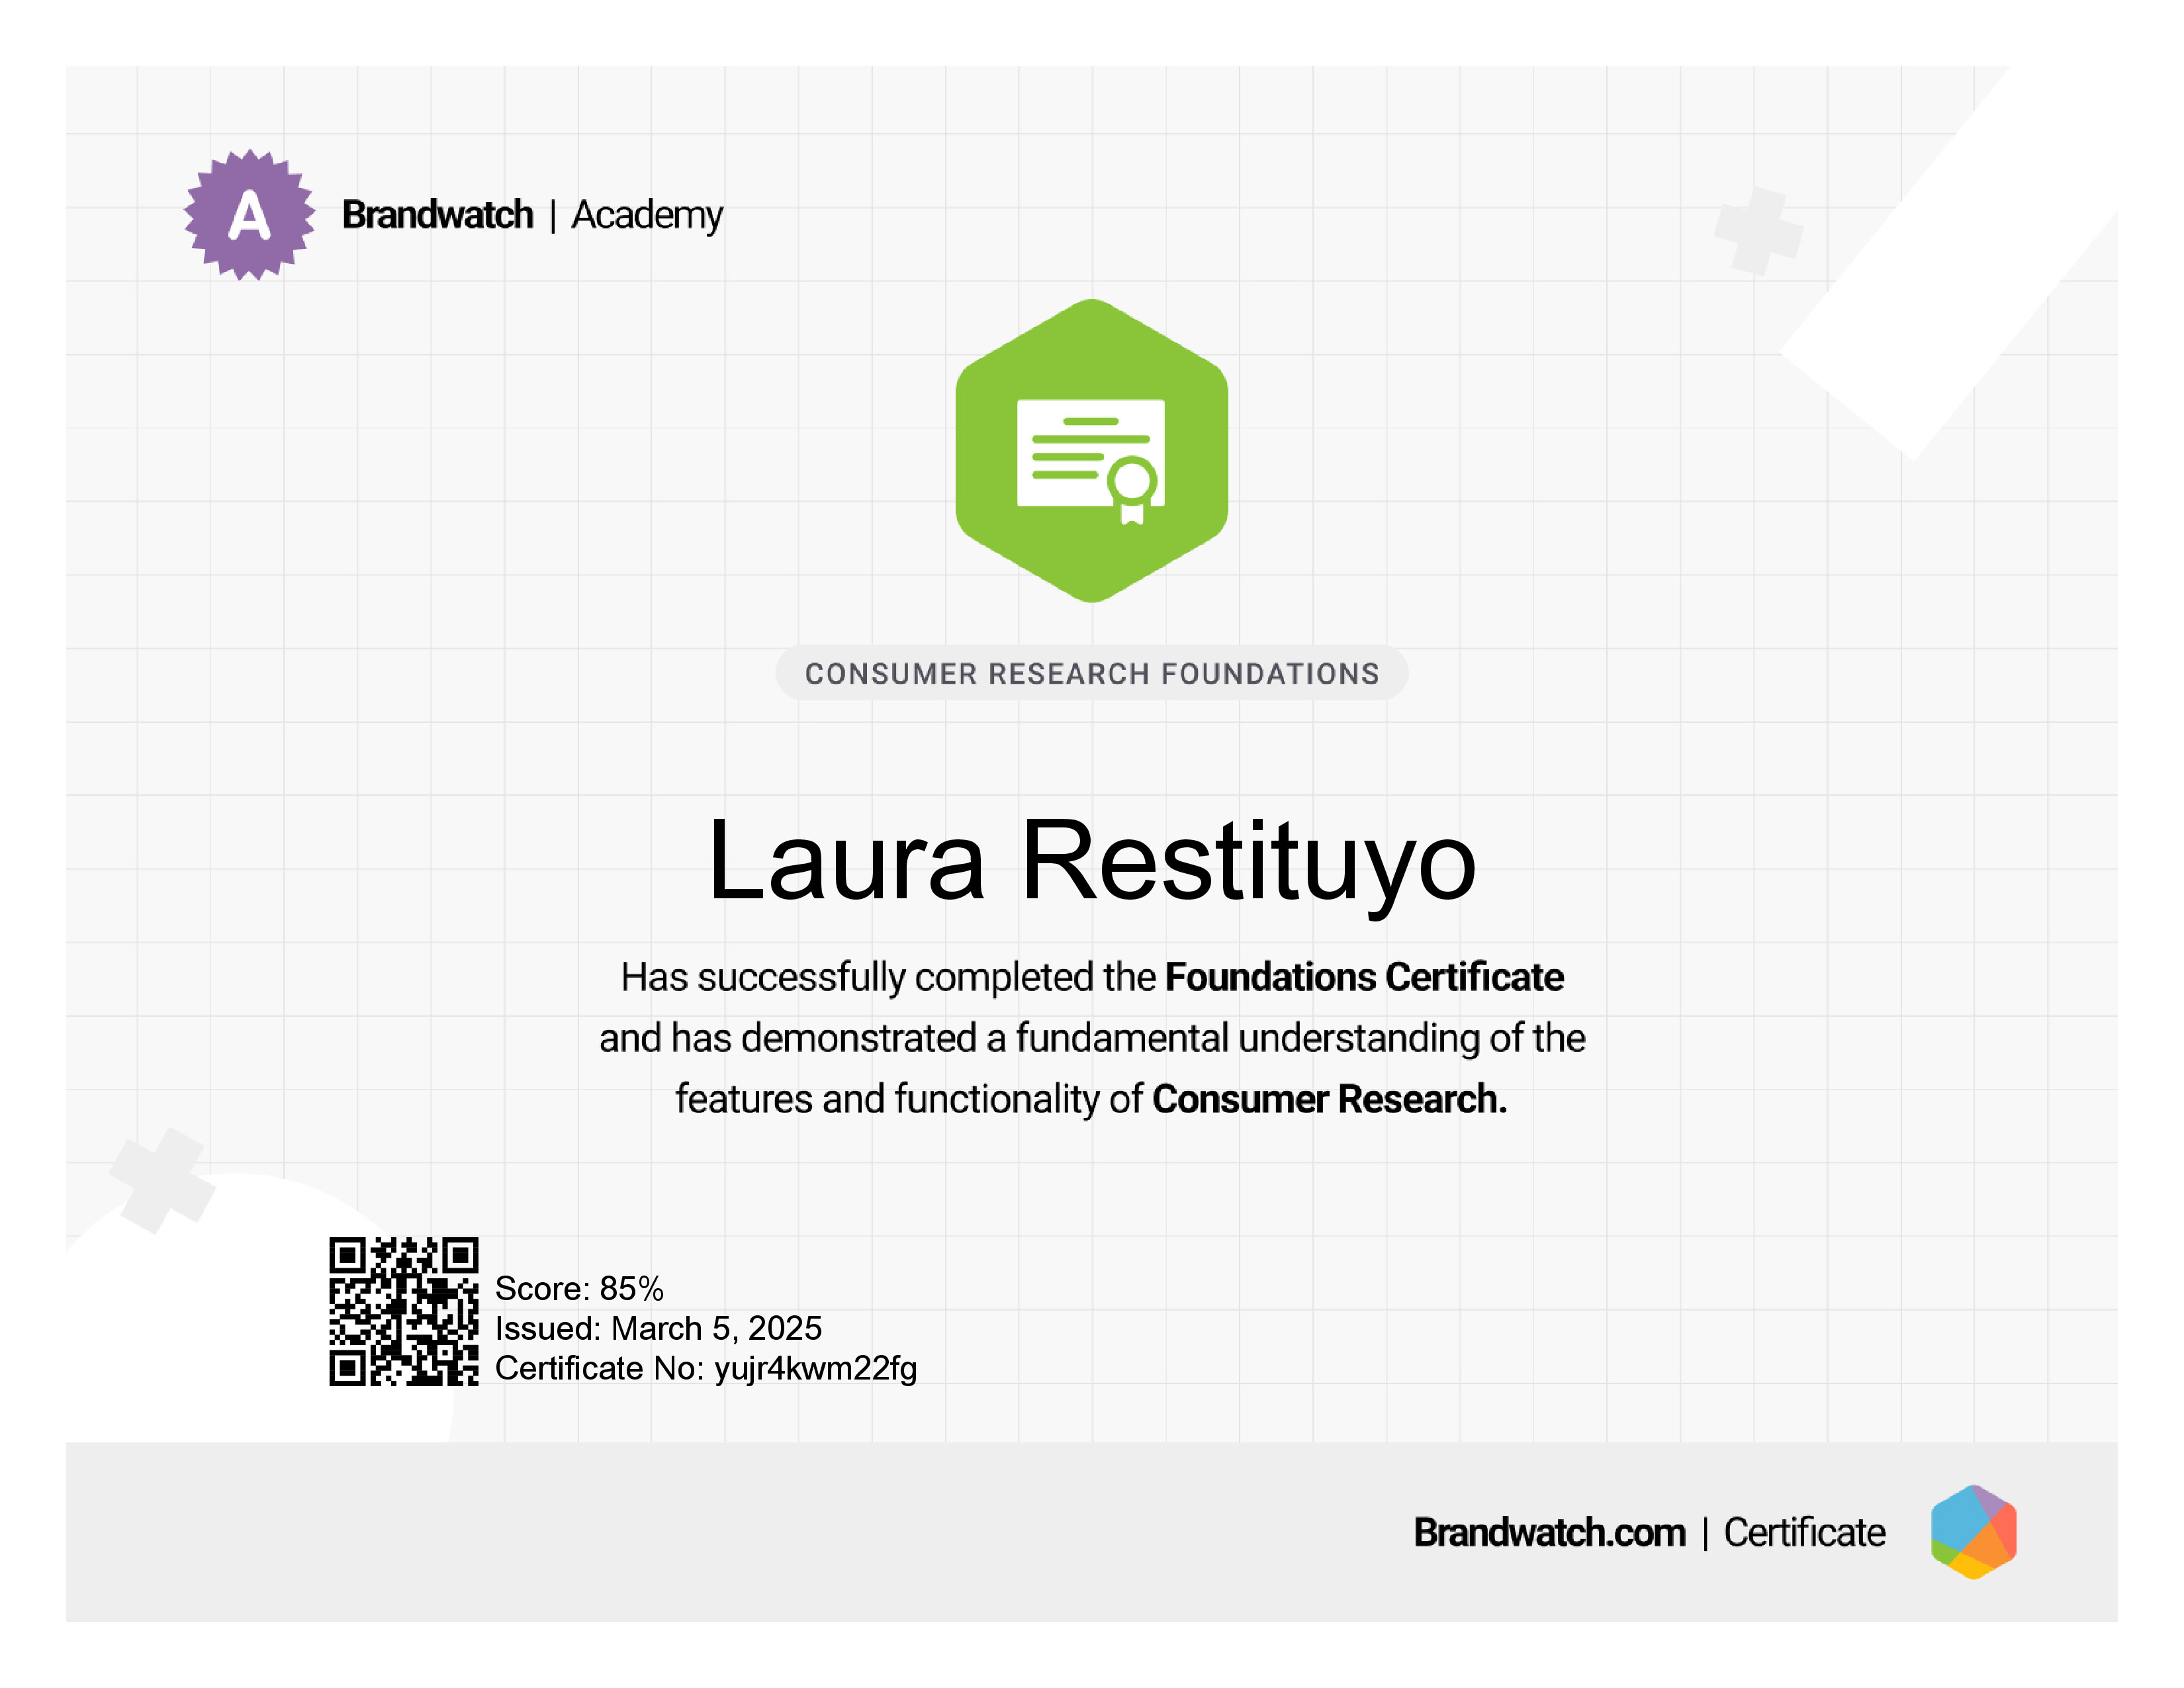The height and width of the screenshot is (1688, 2184).
Task: Click the Consumer Research Foundations label
Action: pos(1092,673)
